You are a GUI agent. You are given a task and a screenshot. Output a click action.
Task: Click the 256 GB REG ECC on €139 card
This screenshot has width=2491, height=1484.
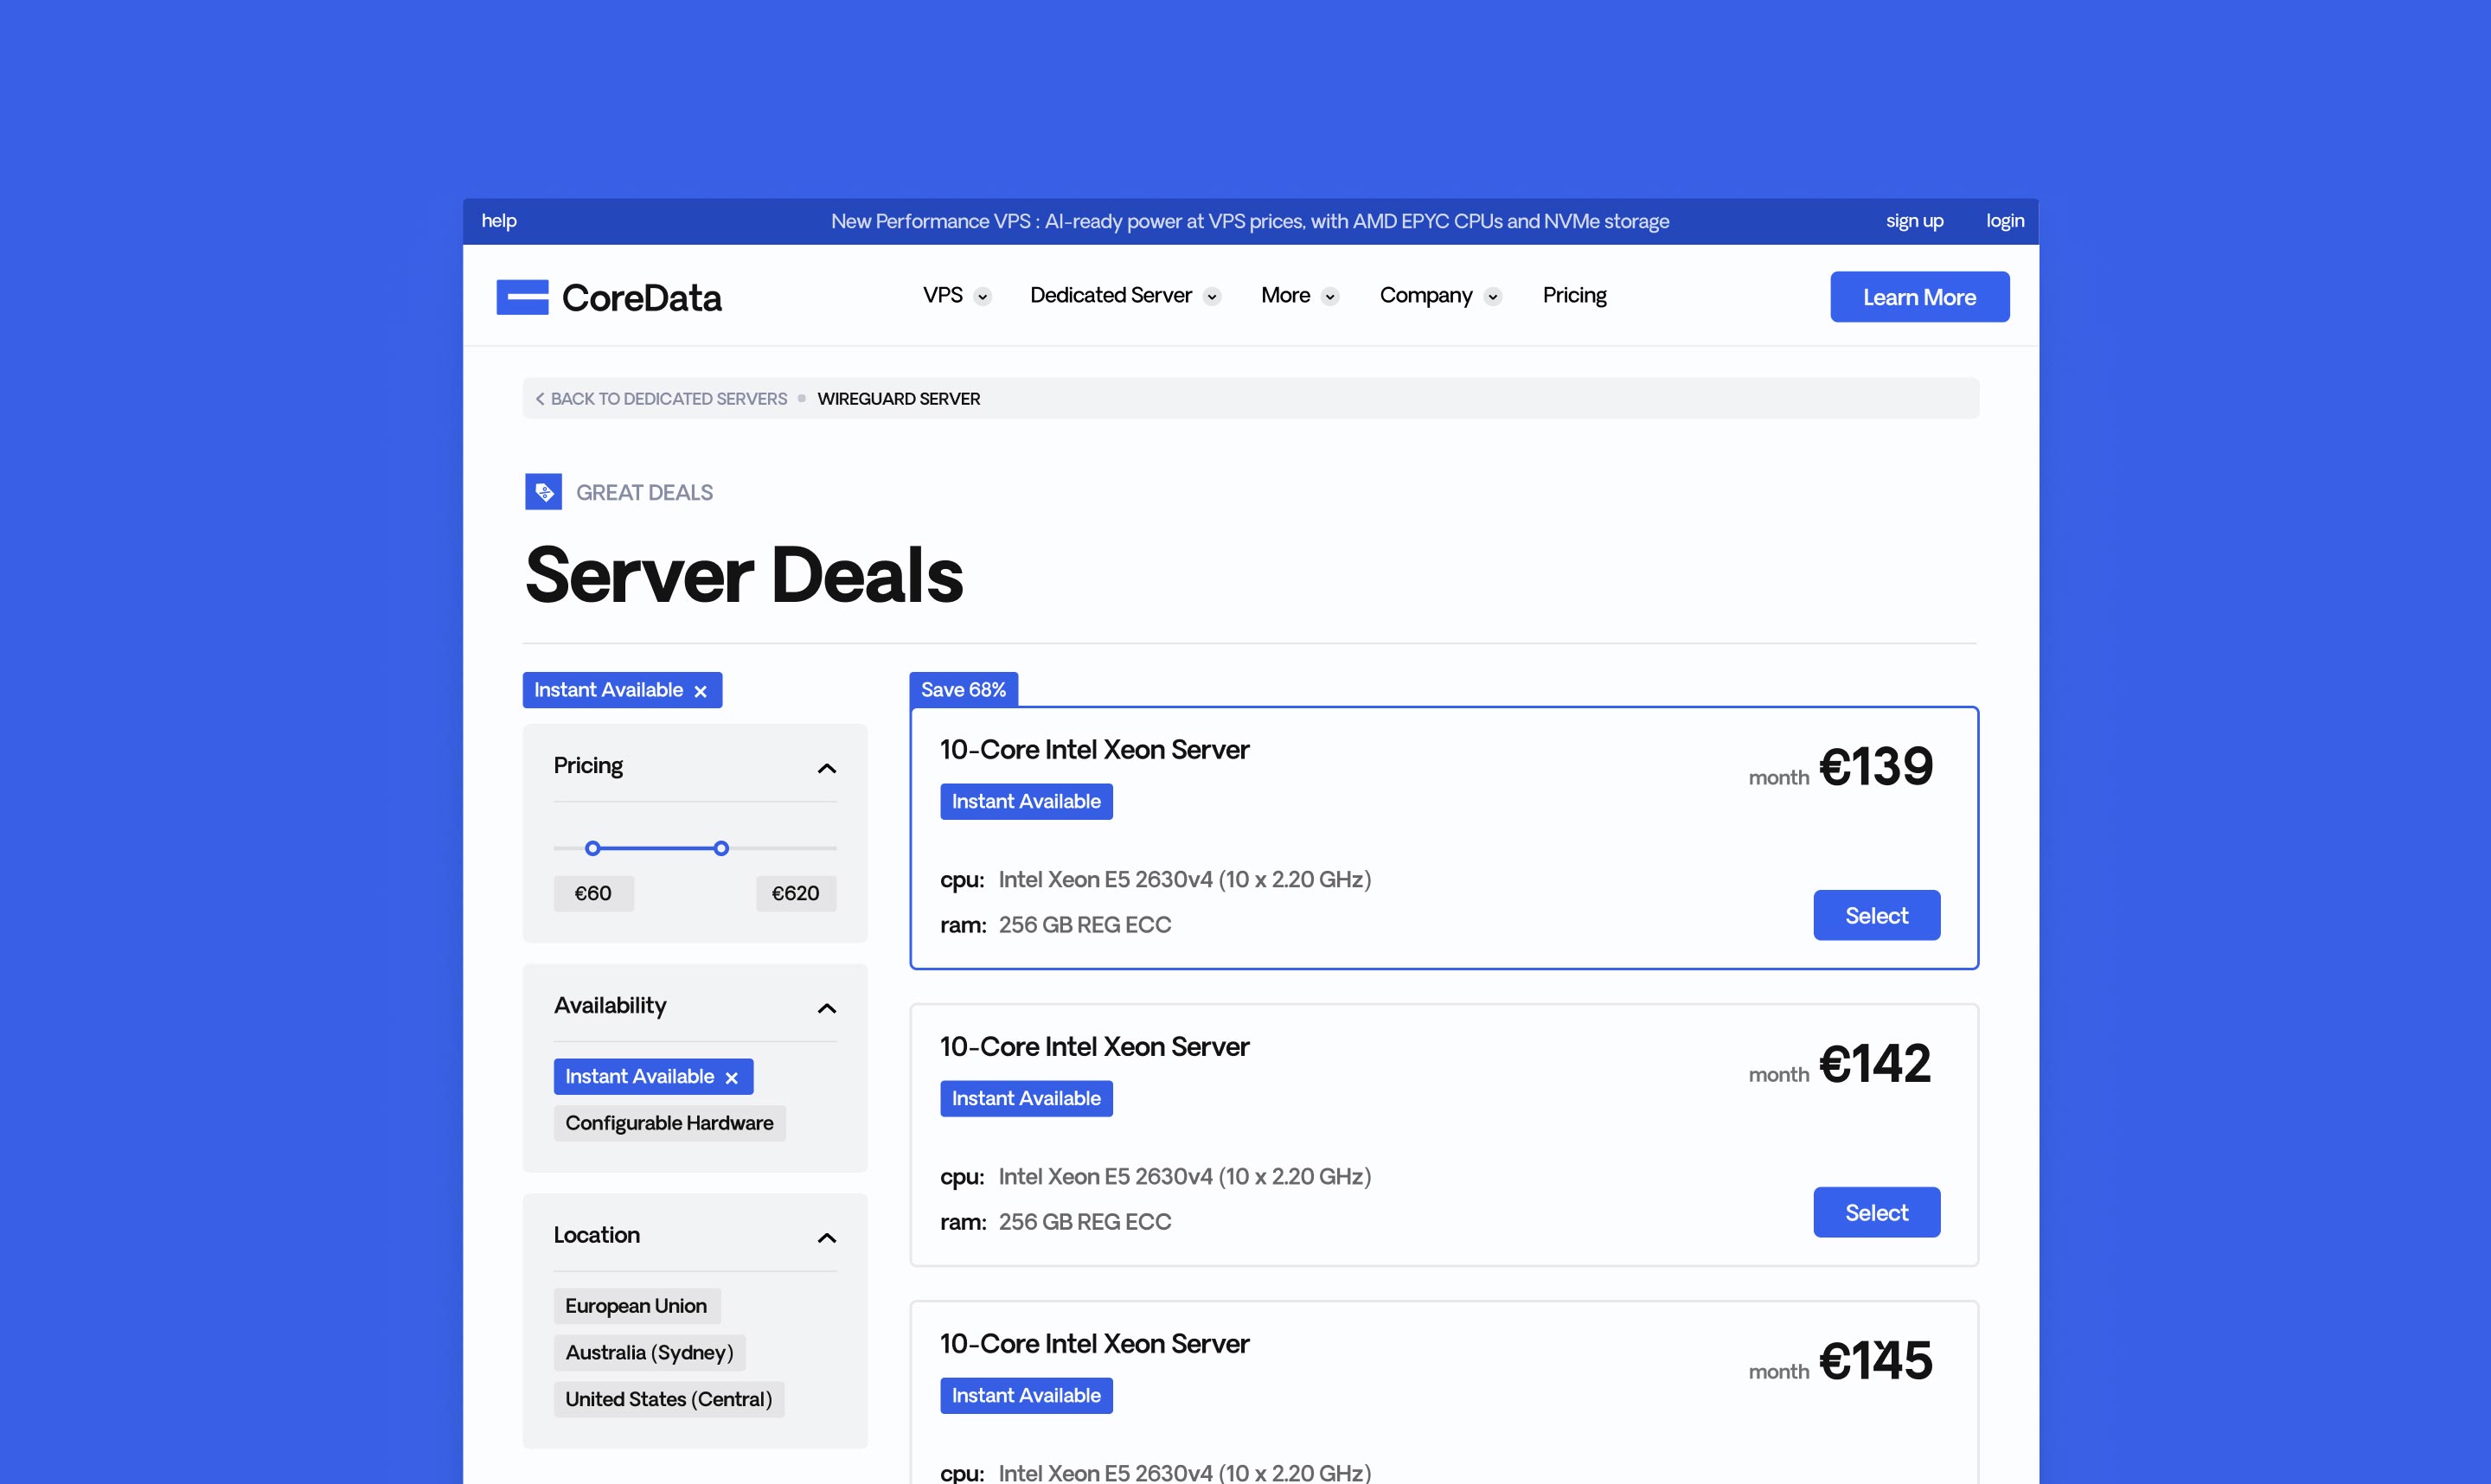(x=1085, y=925)
